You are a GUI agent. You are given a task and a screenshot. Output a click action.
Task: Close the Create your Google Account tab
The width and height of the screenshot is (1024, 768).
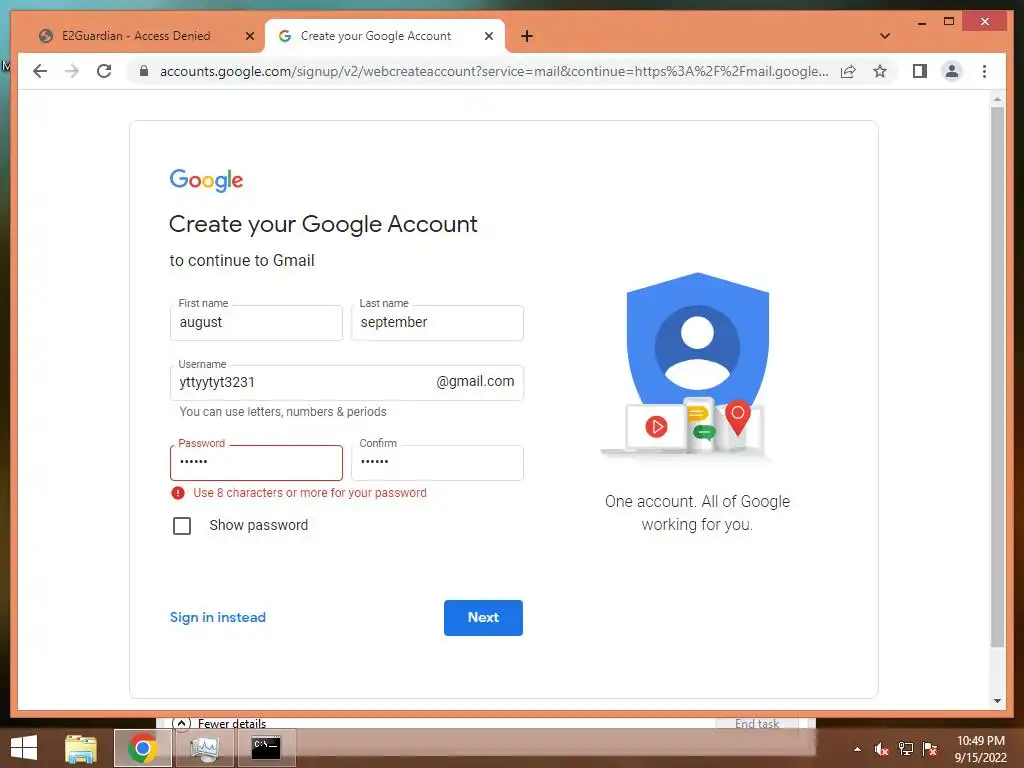pyautogui.click(x=488, y=37)
